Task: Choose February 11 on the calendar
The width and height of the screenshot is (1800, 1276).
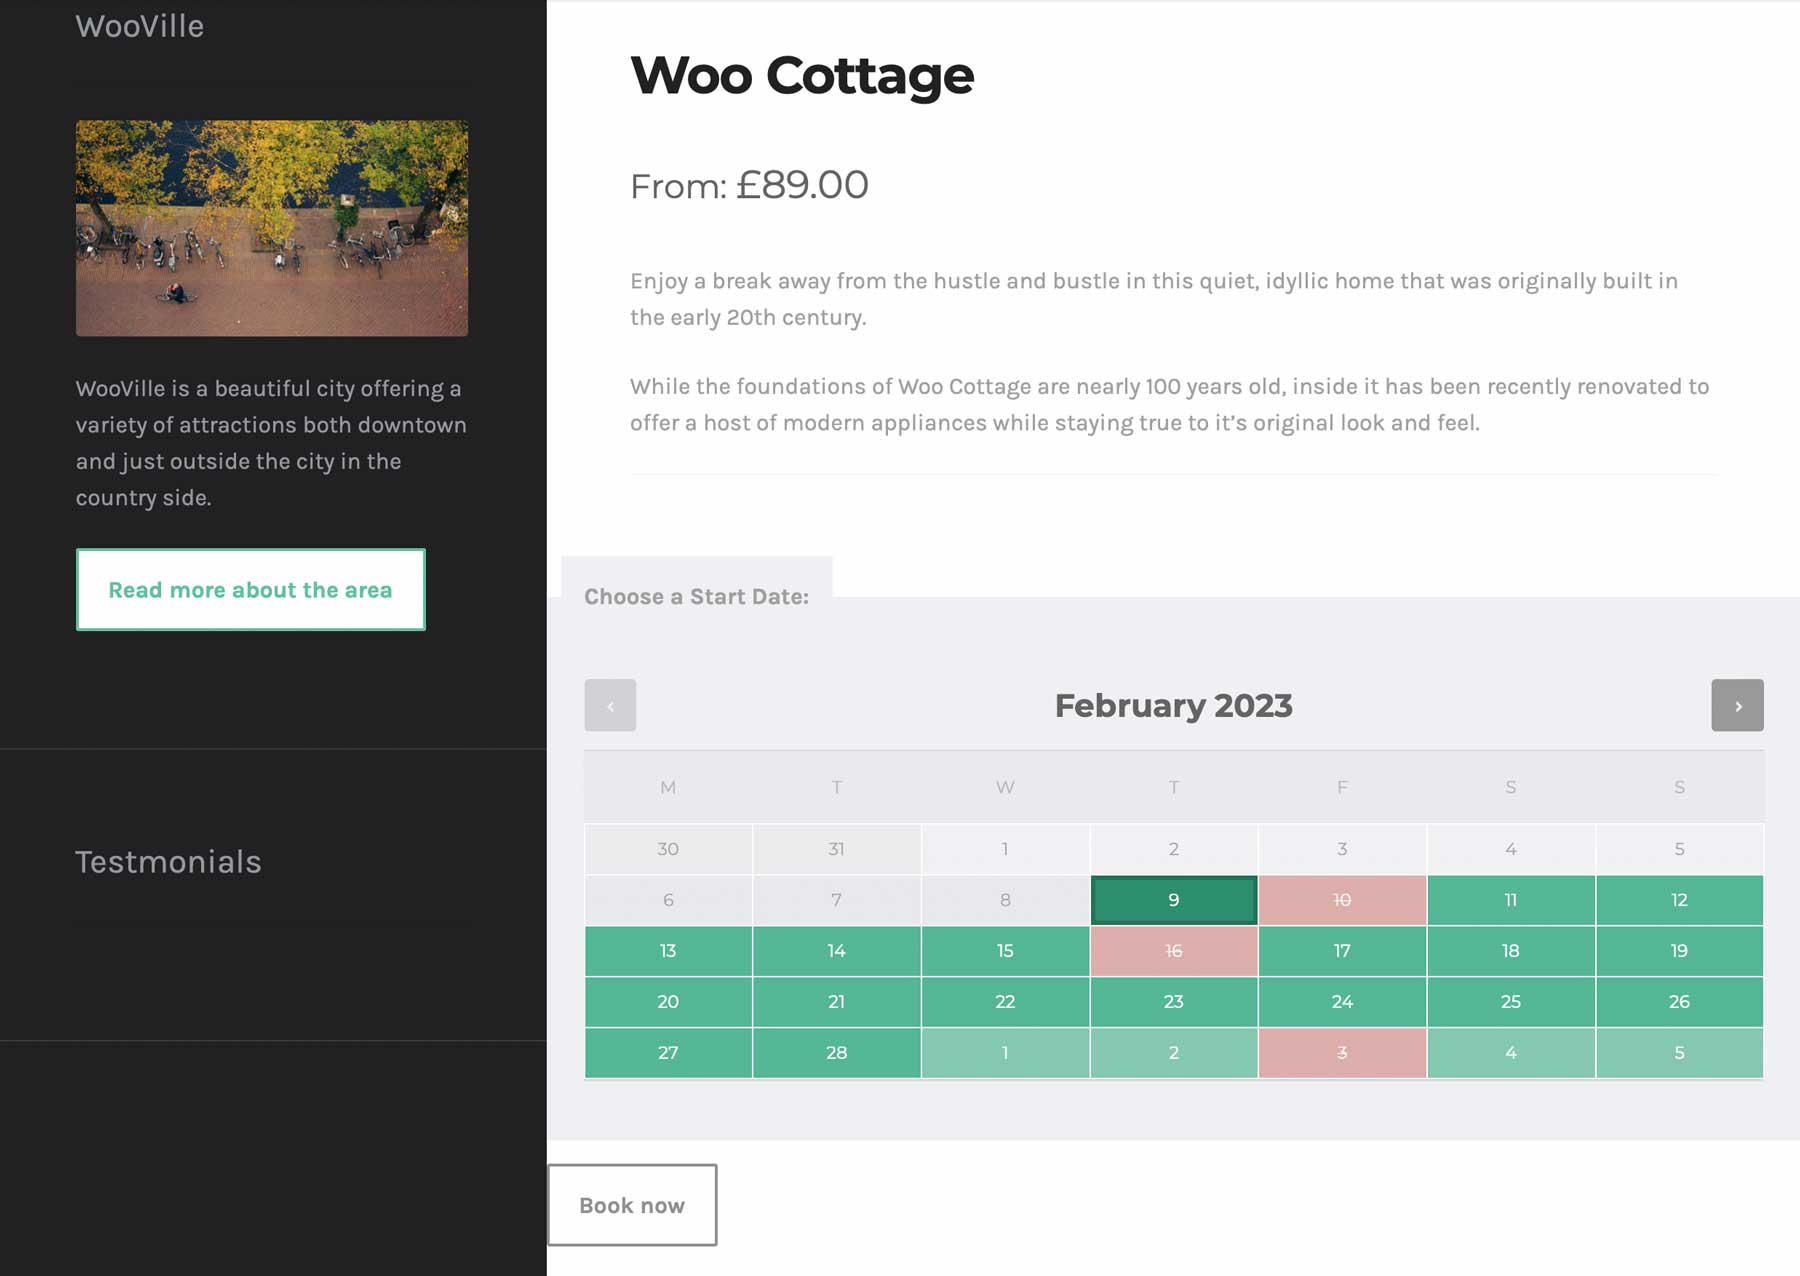Action: 1511,900
